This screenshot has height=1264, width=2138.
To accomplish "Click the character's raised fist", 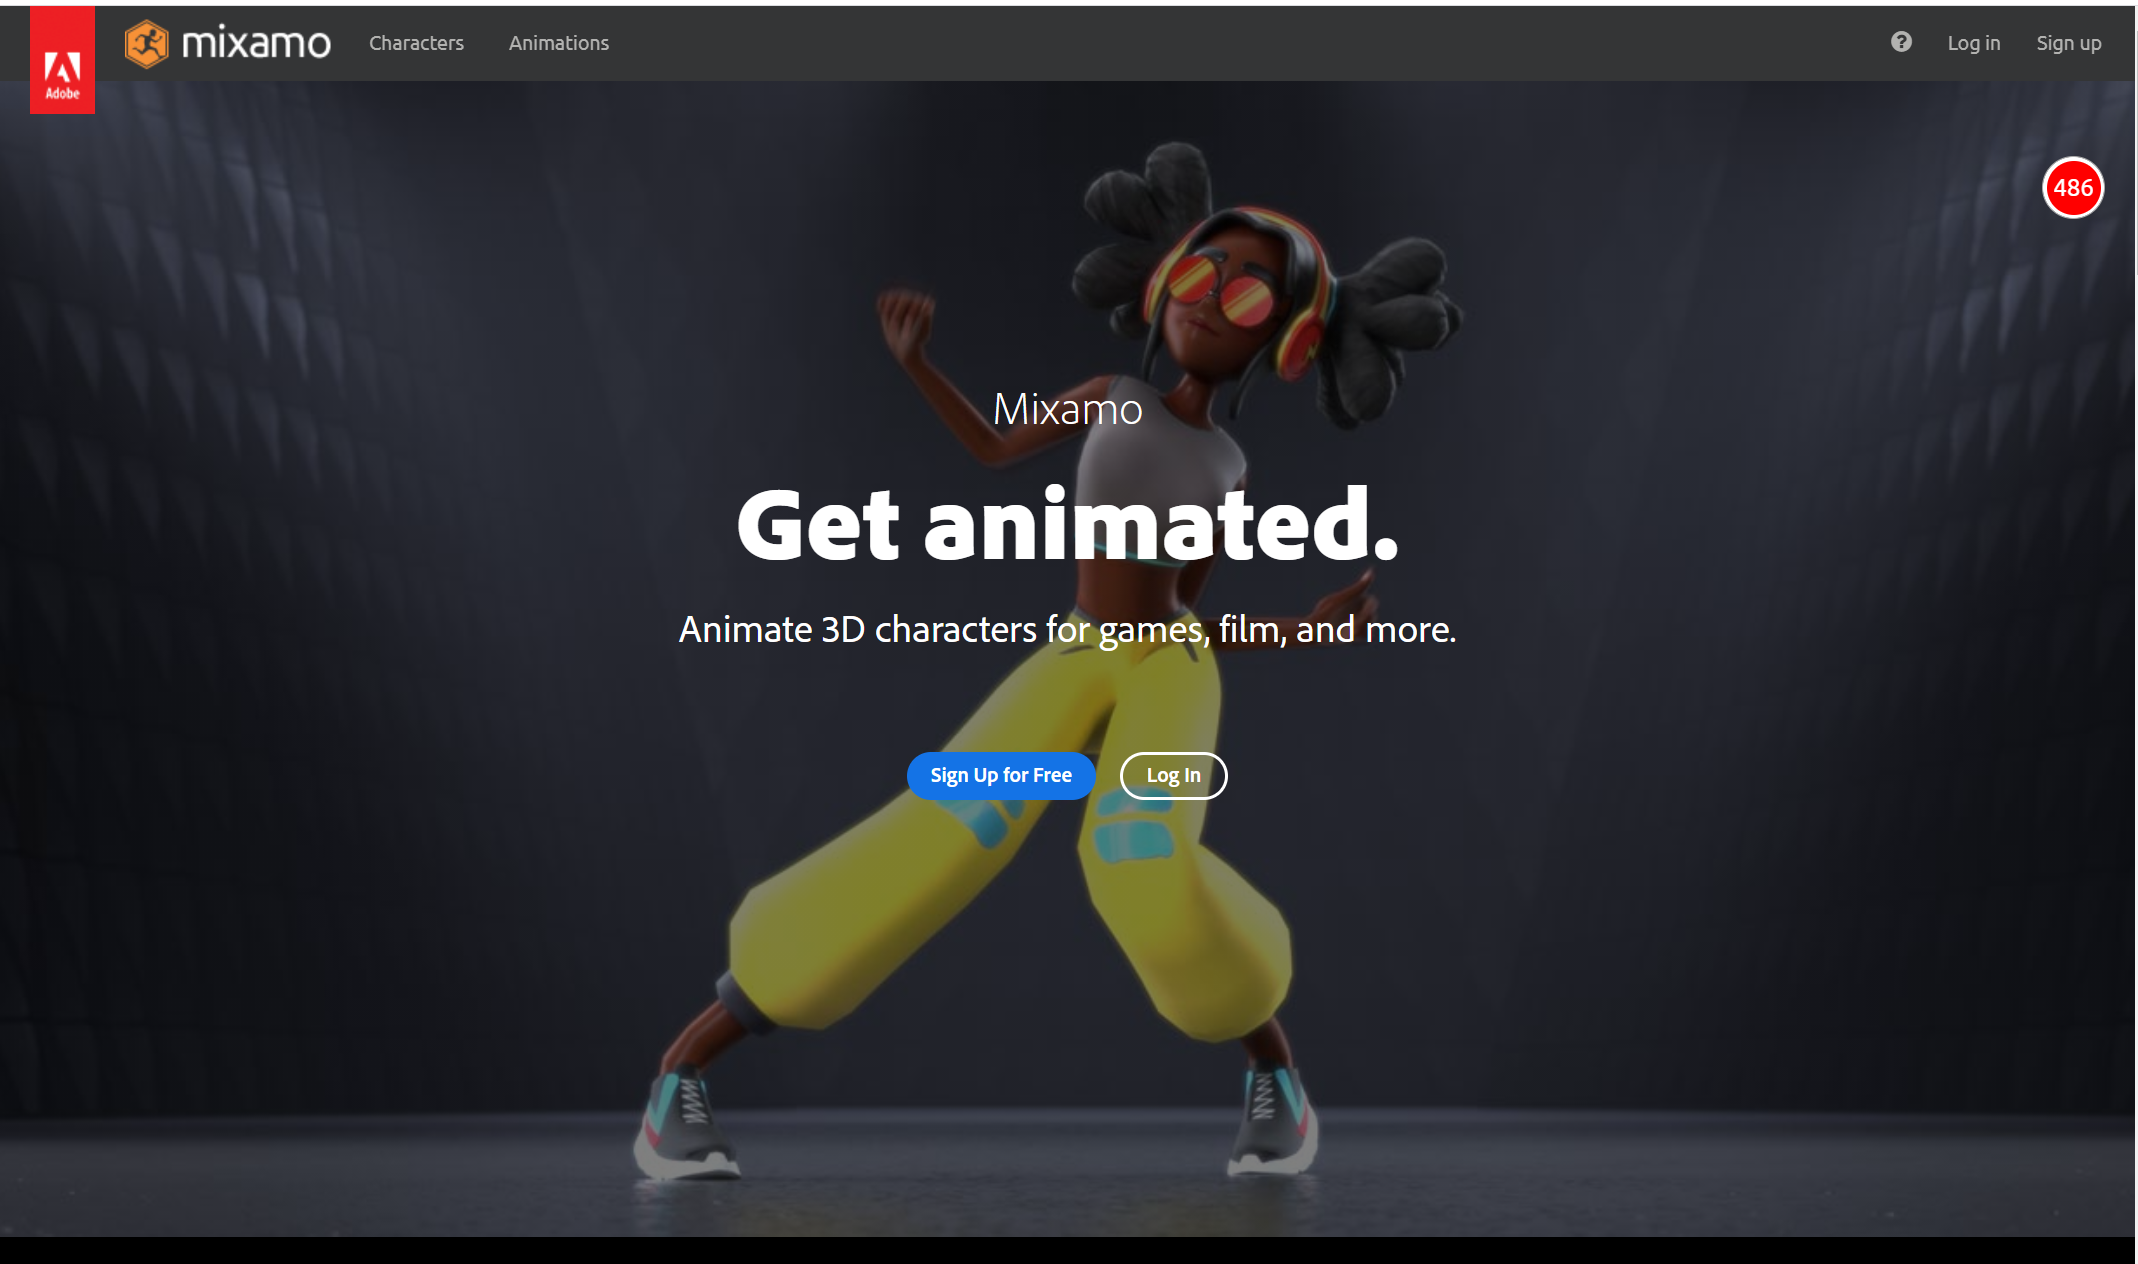I will click(x=905, y=317).
